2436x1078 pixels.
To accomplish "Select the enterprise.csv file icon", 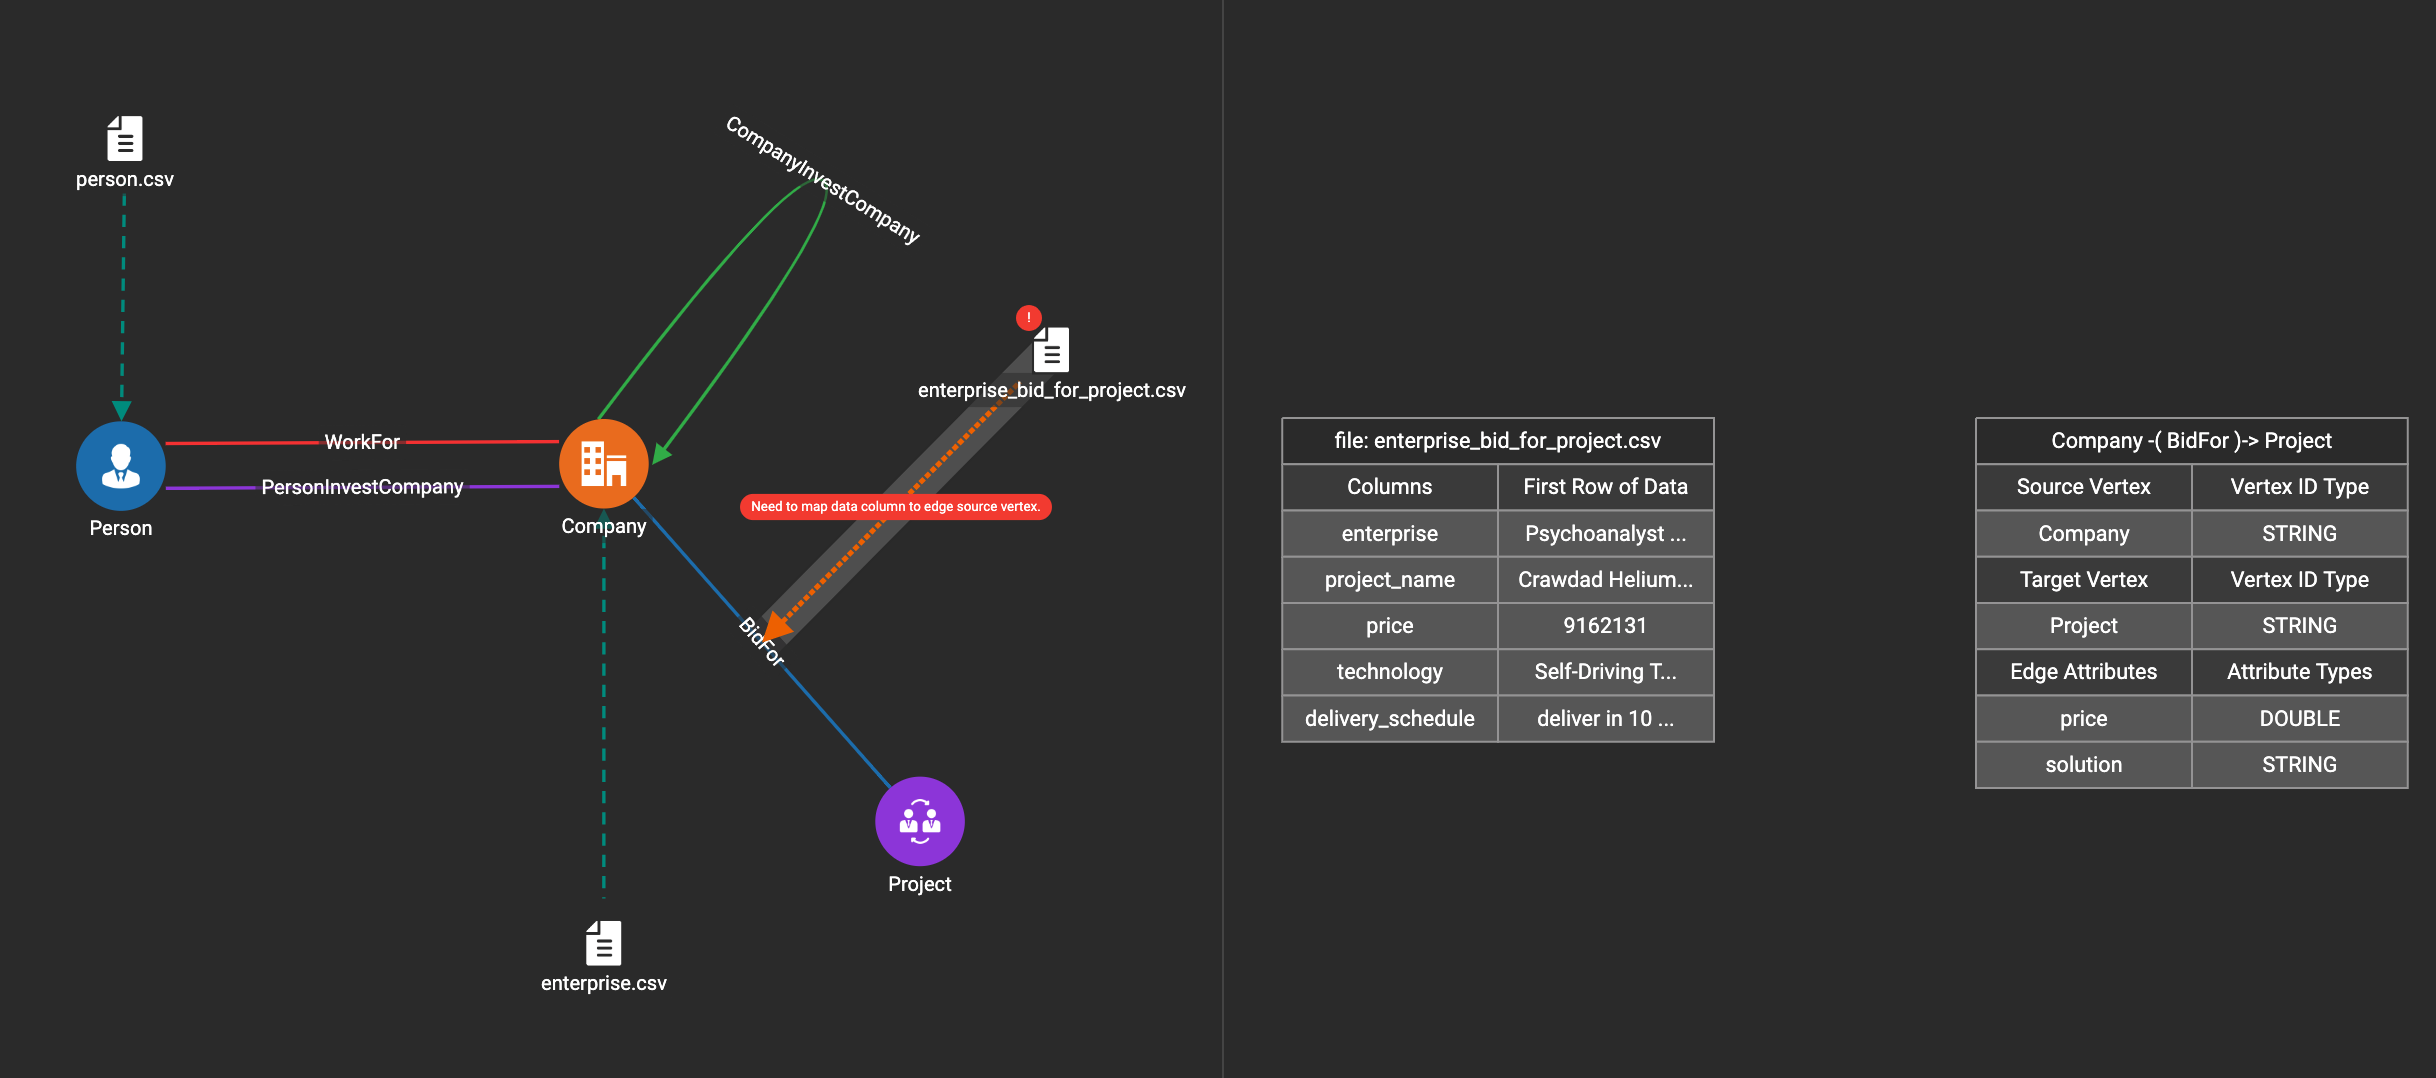I will (x=603, y=943).
